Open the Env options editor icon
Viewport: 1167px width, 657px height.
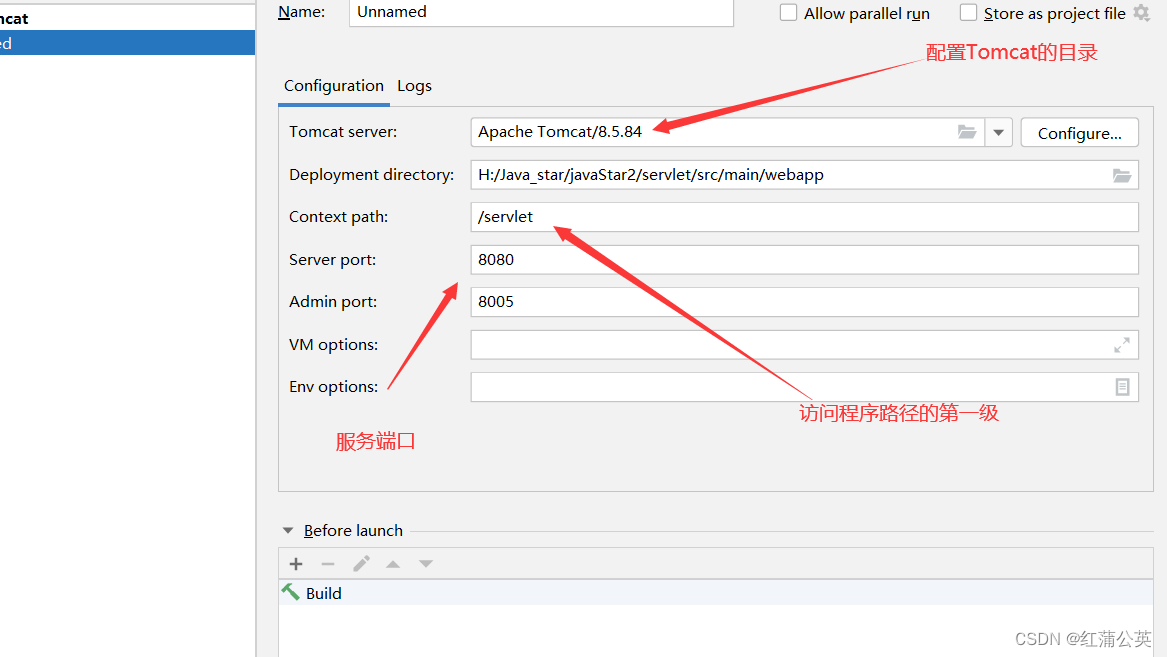1122,387
